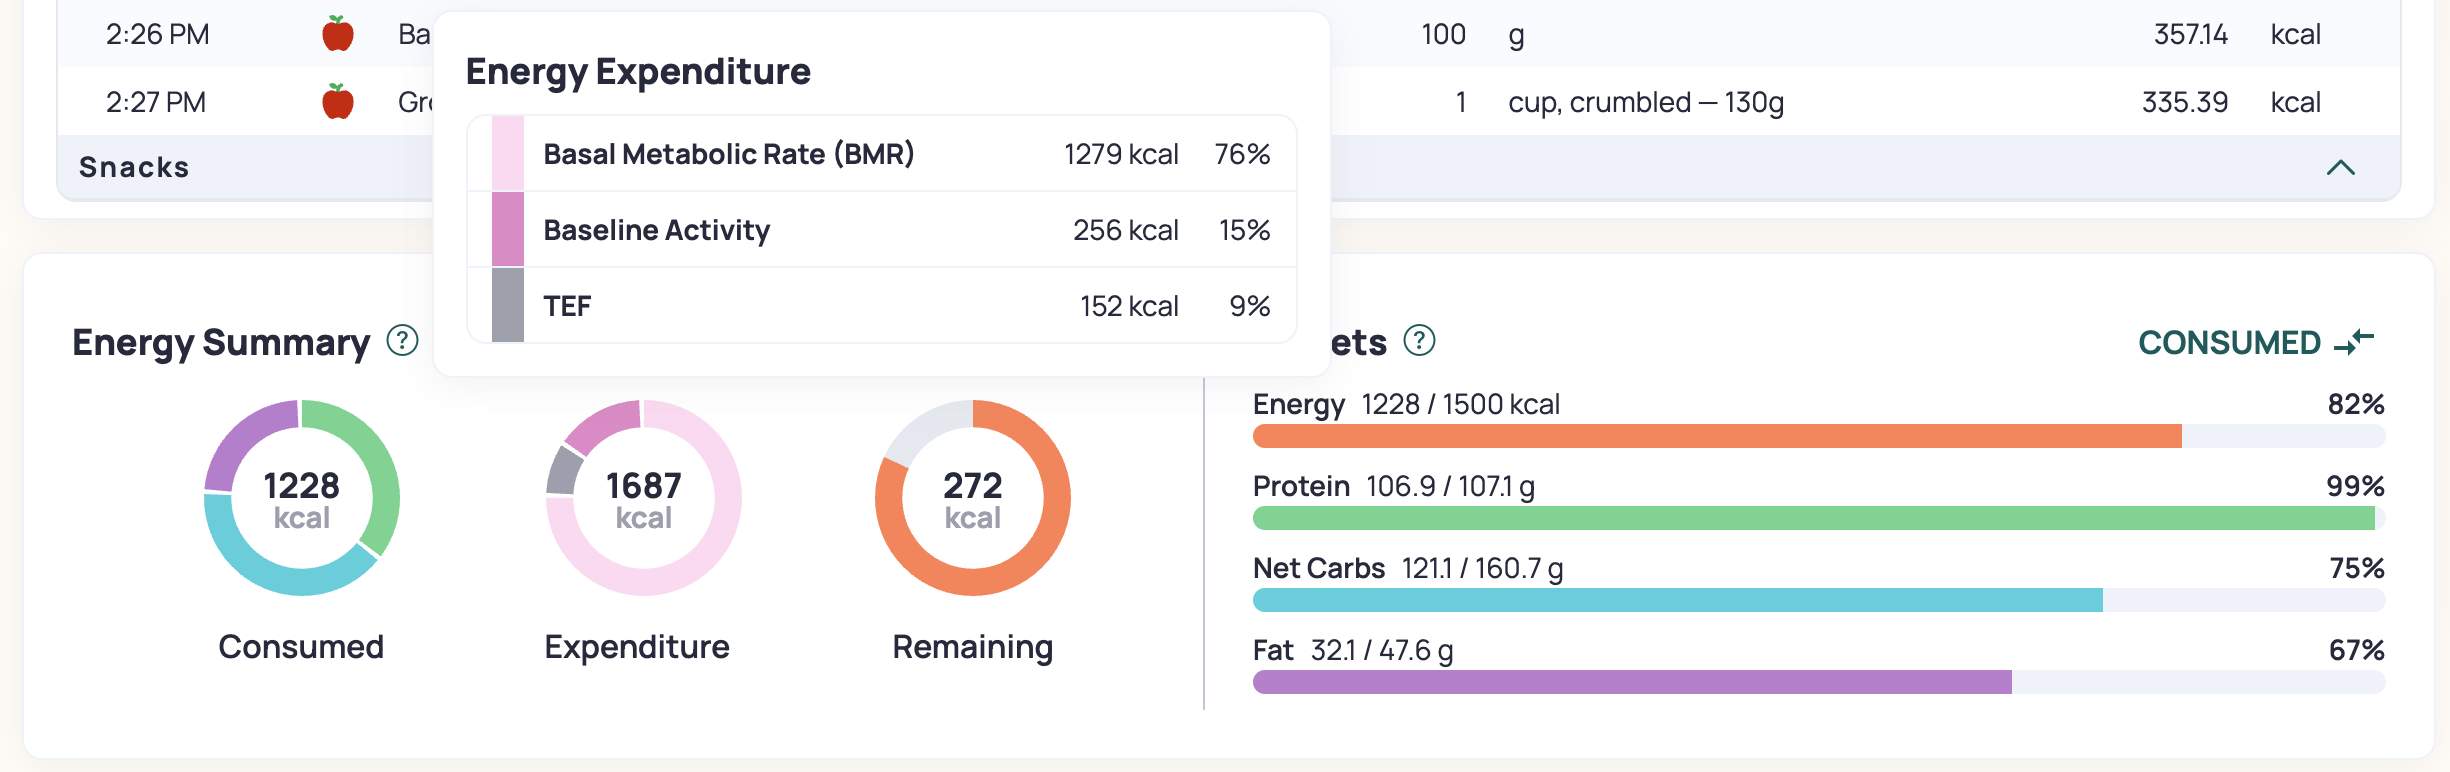Click the Snacks section header

pyautogui.click(x=1228, y=167)
